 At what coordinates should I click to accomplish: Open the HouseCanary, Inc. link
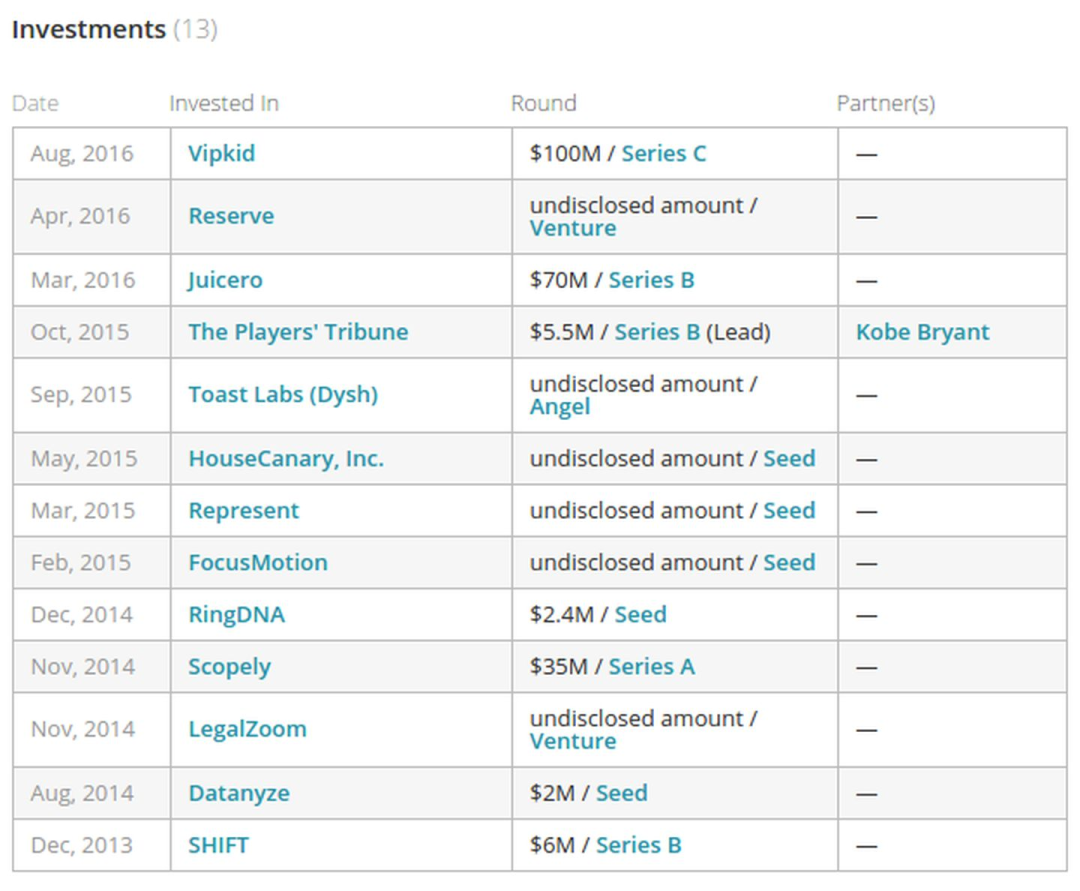[x=286, y=458]
